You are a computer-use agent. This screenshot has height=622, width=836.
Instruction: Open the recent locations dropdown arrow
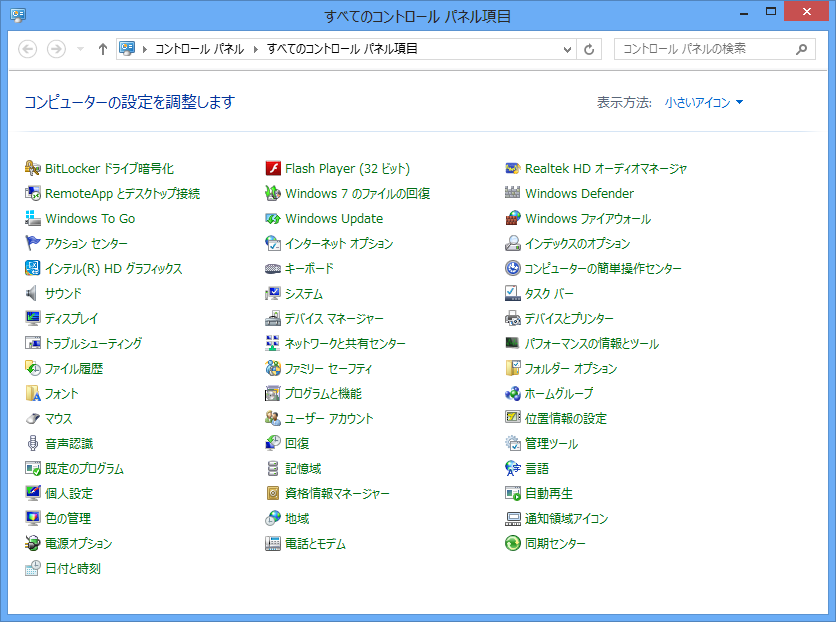pyautogui.click(x=81, y=49)
